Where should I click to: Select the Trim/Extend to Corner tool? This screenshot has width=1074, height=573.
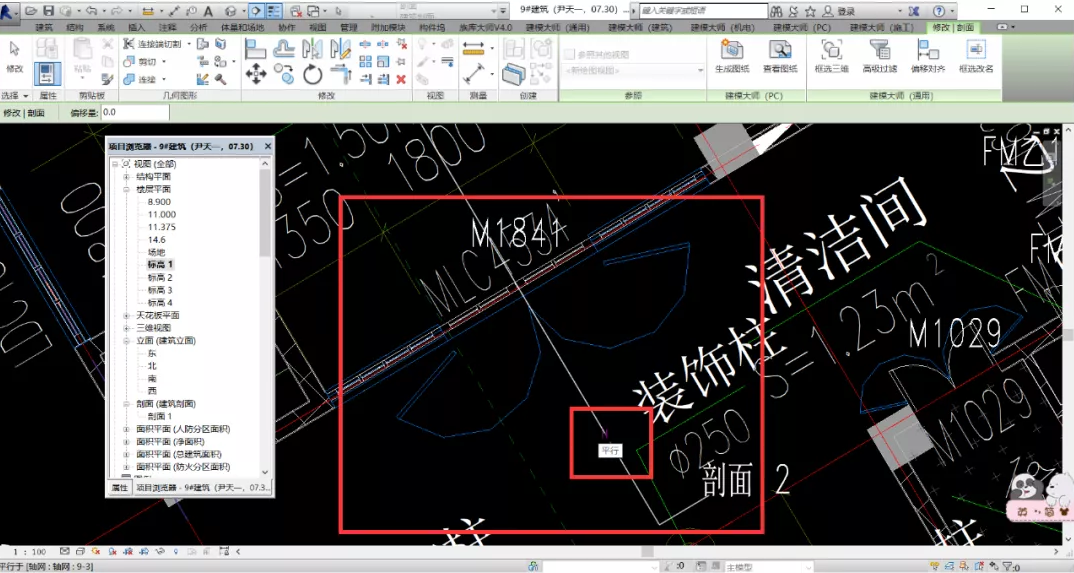tap(340, 74)
